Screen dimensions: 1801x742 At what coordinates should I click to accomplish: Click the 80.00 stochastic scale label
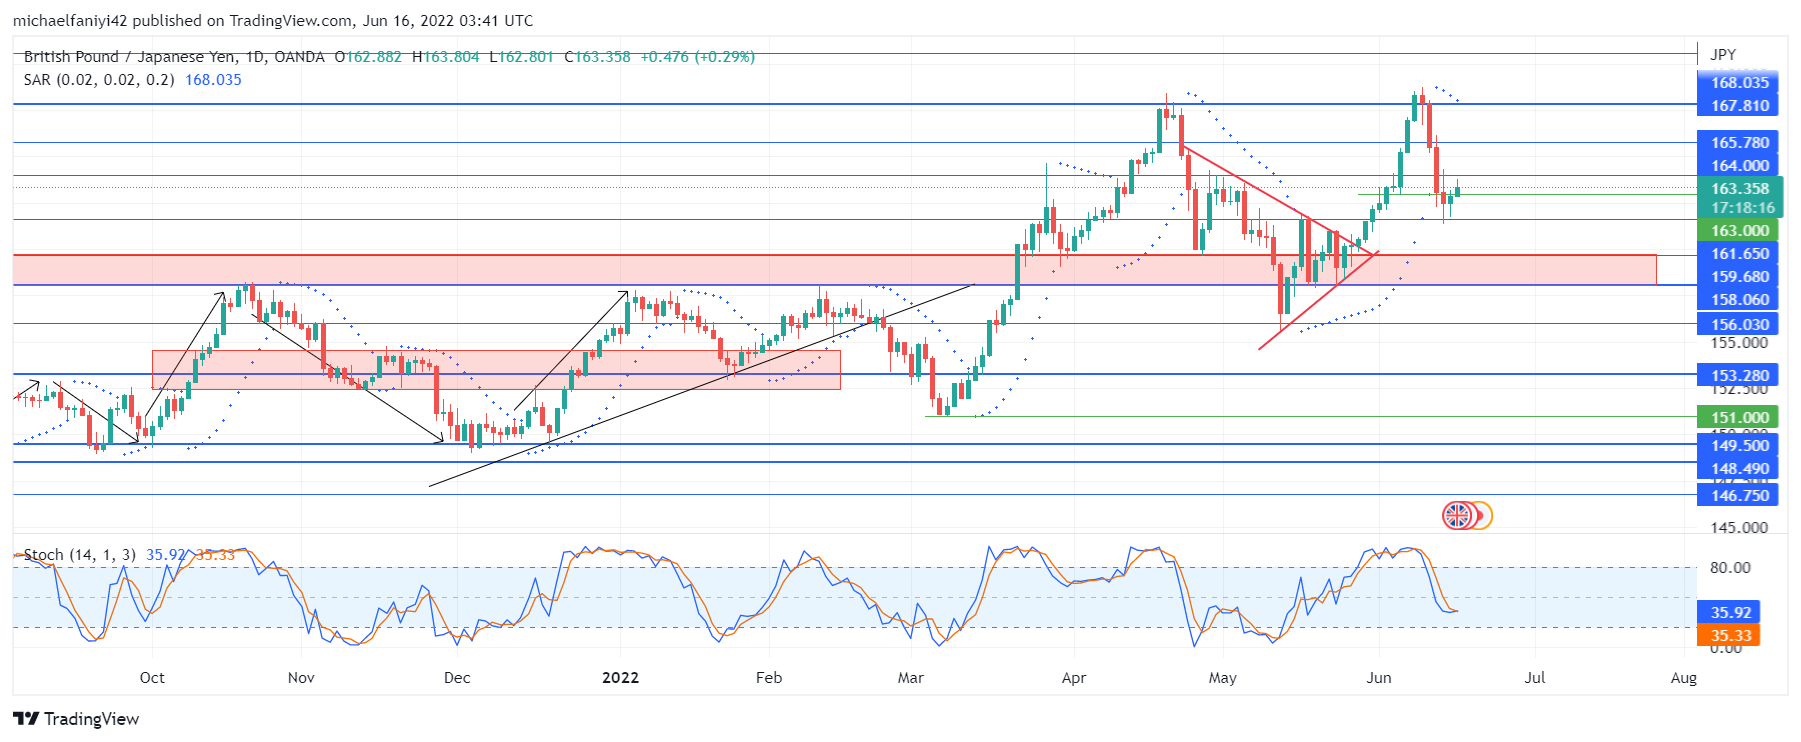click(1730, 568)
